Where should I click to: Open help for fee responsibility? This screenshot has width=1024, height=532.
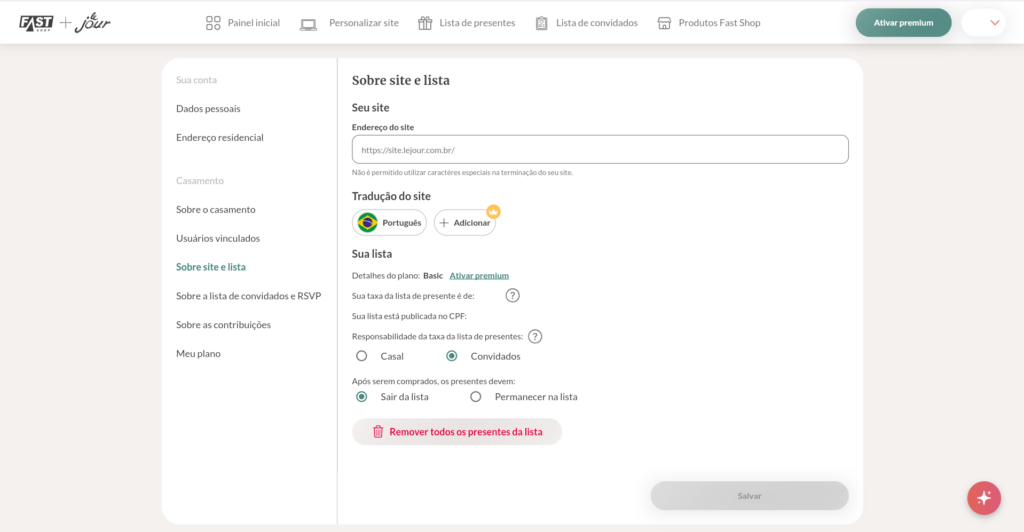pyautogui.click(x=535, y=336)
